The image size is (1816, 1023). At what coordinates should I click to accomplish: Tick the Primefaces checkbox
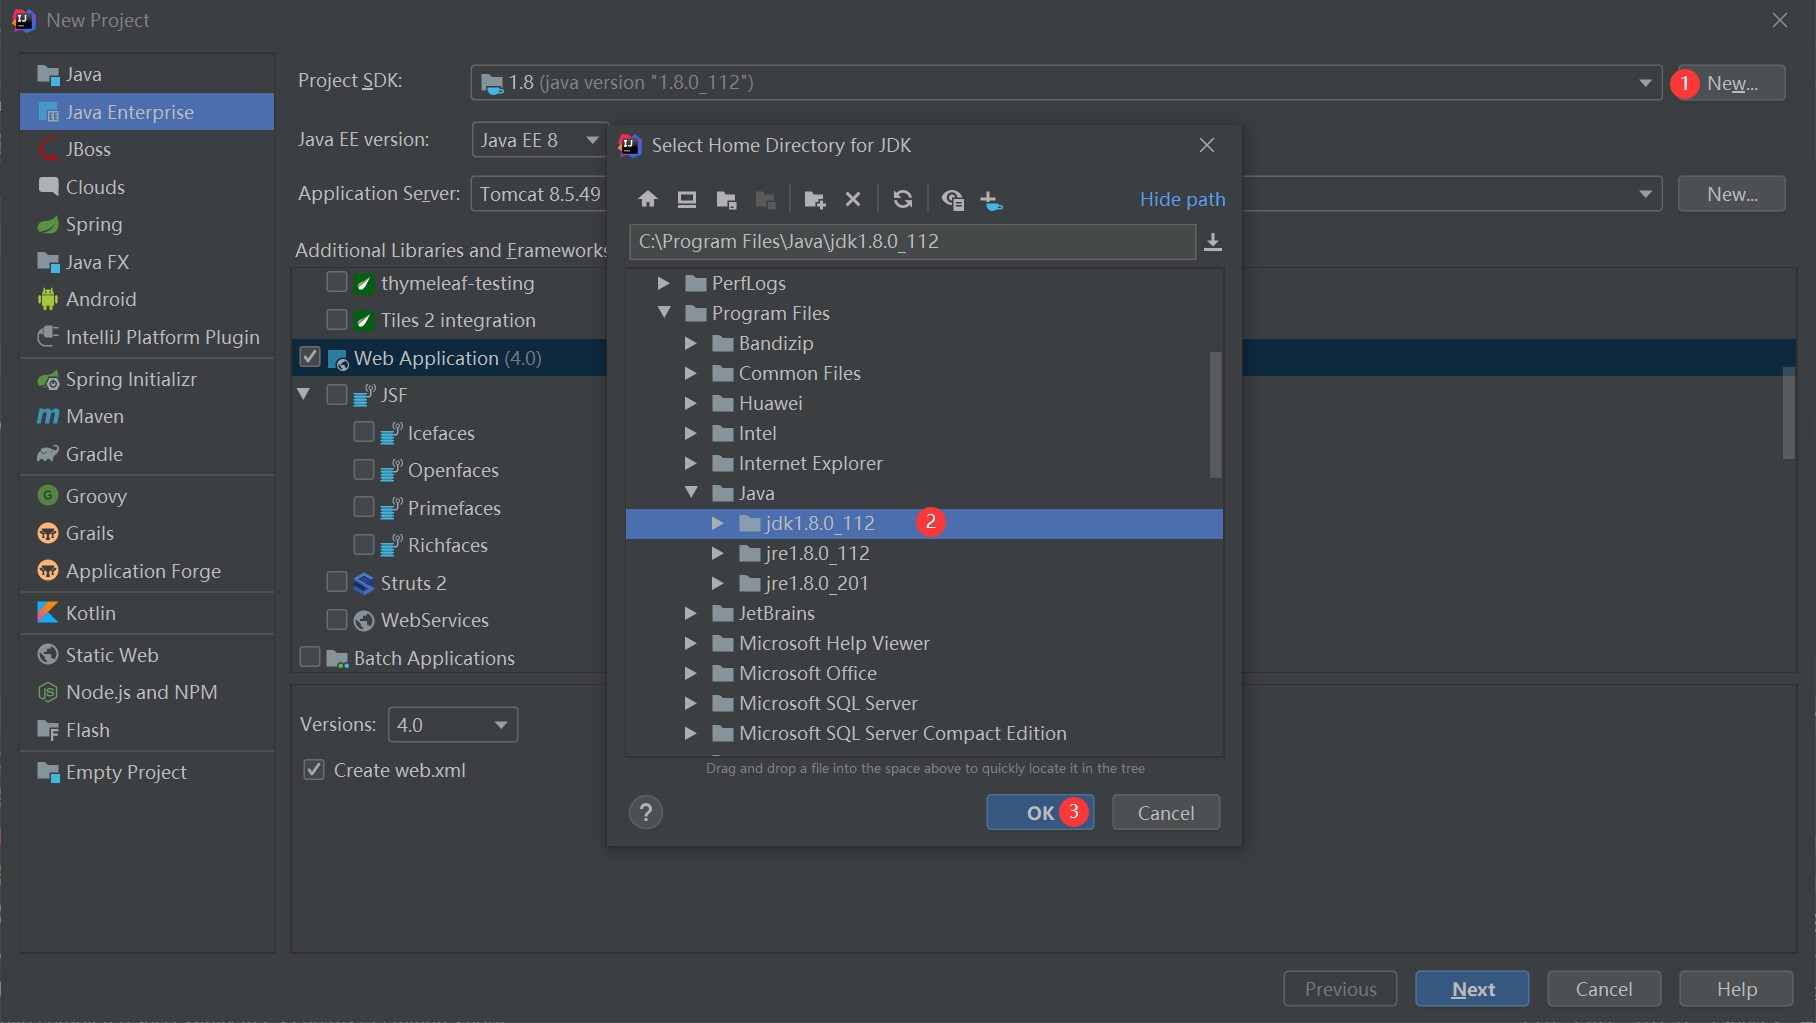364,507
